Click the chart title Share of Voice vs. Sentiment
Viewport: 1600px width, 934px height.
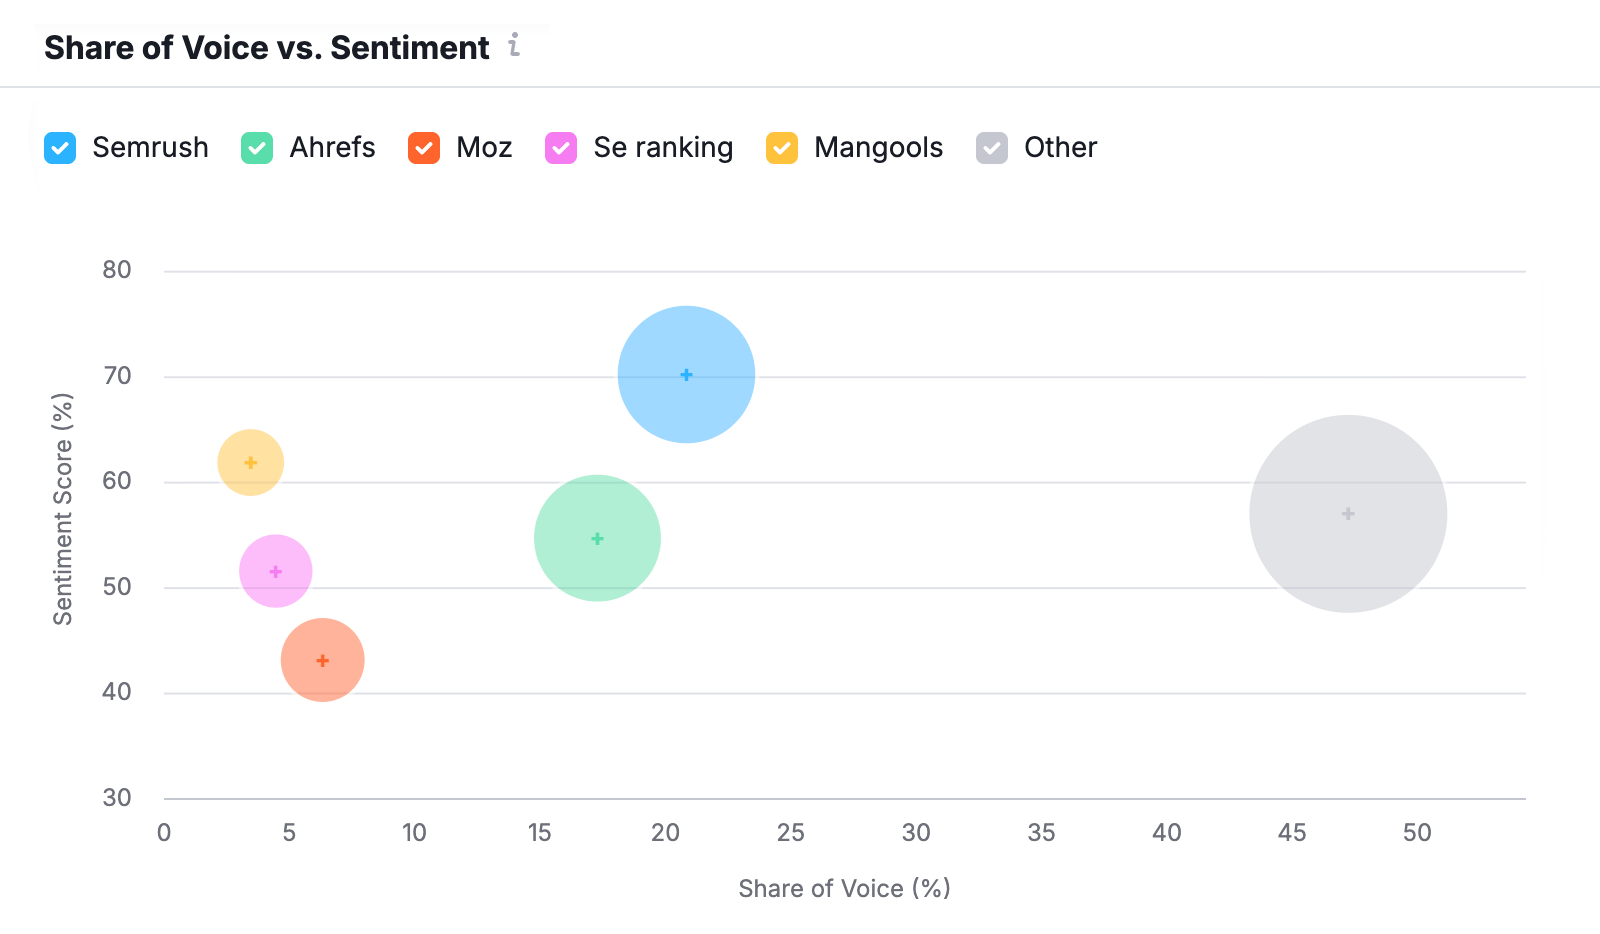[266, 46]
